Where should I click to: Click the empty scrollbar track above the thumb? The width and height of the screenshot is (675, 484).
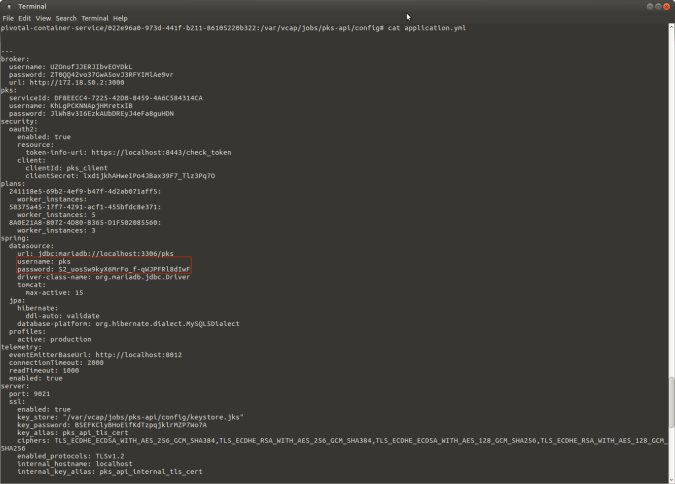(x=671, y=200)
